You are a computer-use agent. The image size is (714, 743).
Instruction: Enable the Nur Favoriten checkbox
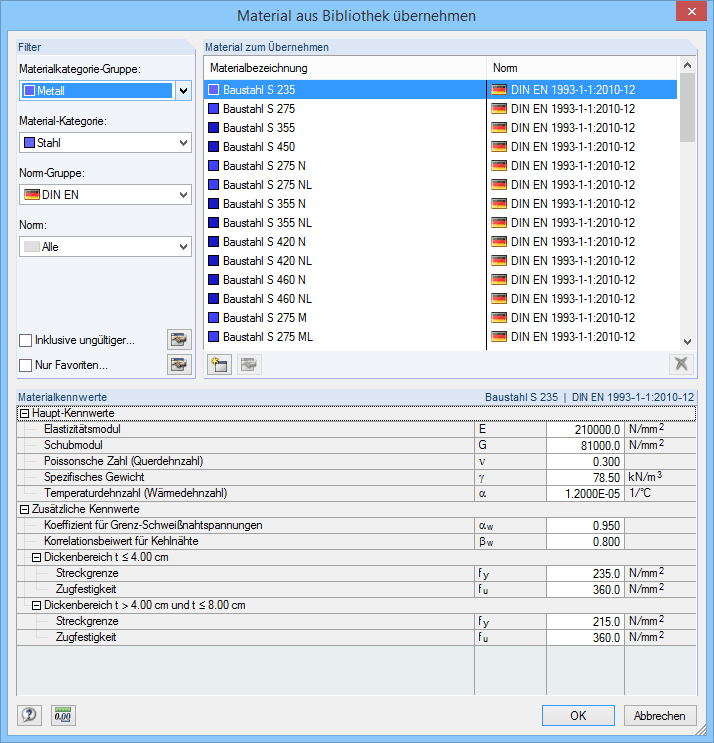click(x=25, y=365)
